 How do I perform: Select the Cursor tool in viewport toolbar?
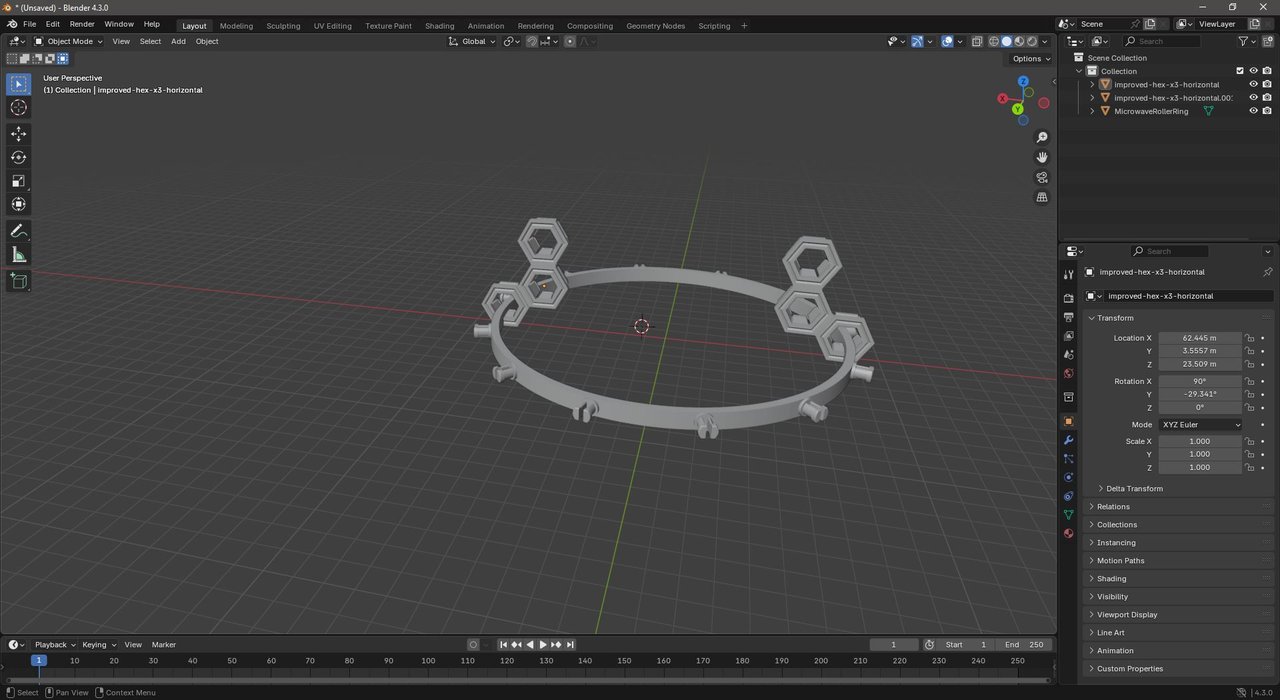tap(18, 108)
